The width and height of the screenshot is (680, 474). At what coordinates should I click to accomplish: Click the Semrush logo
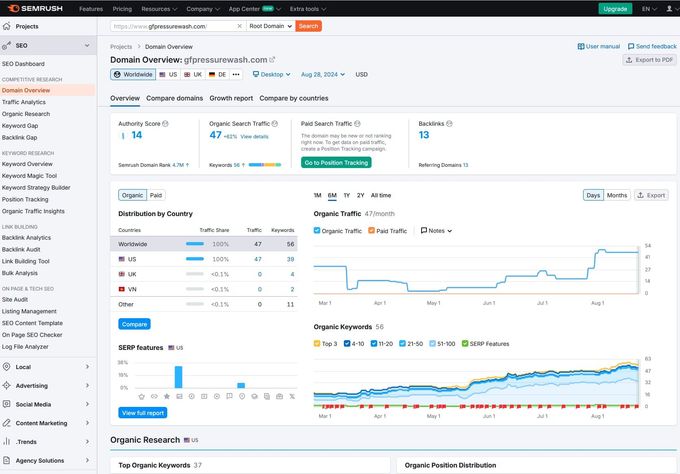point(36,8)
